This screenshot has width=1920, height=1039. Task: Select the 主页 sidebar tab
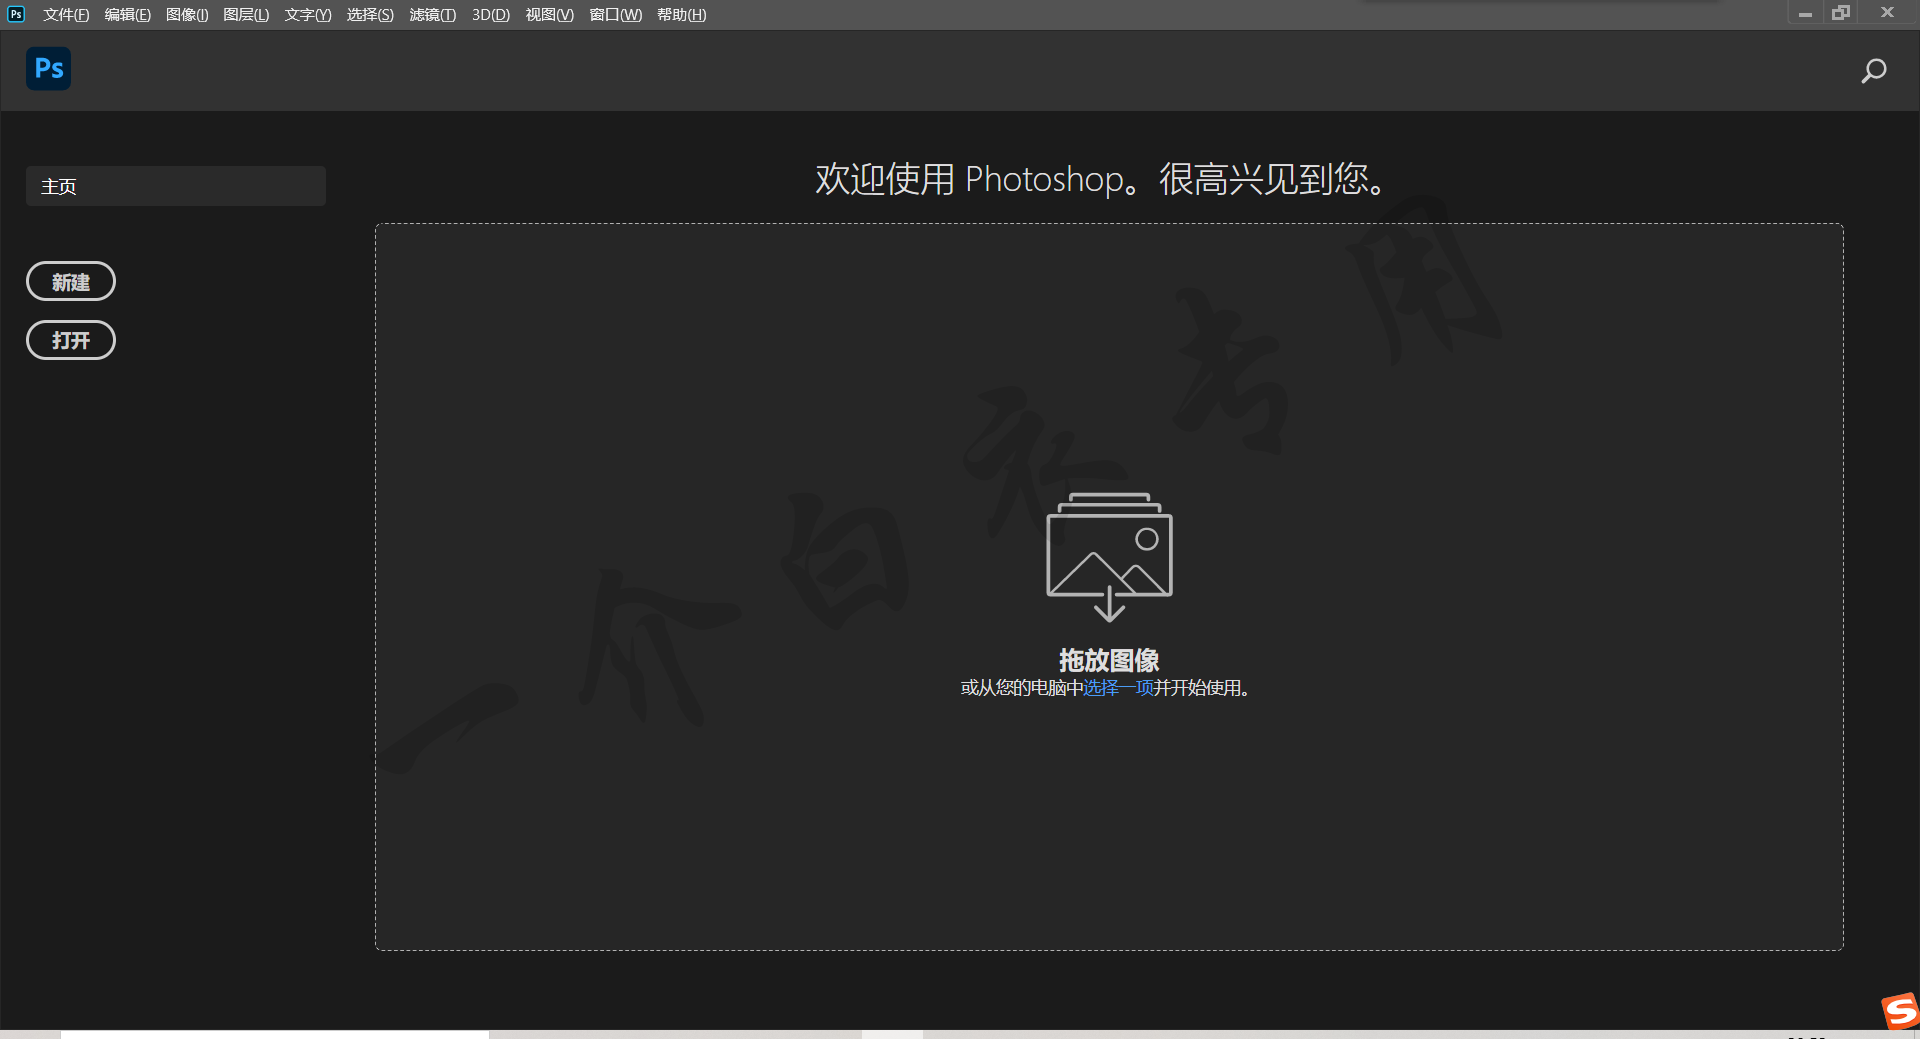176,186
